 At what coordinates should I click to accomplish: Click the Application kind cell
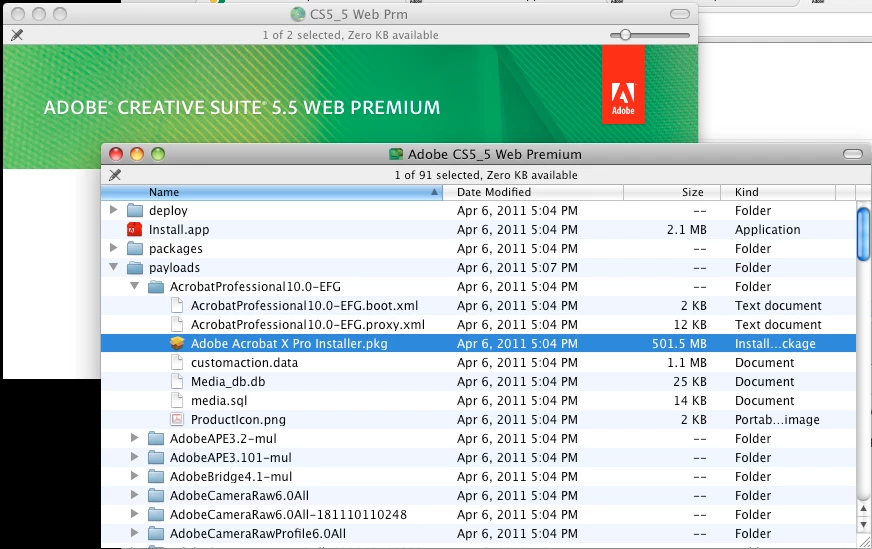coord(767,230)
